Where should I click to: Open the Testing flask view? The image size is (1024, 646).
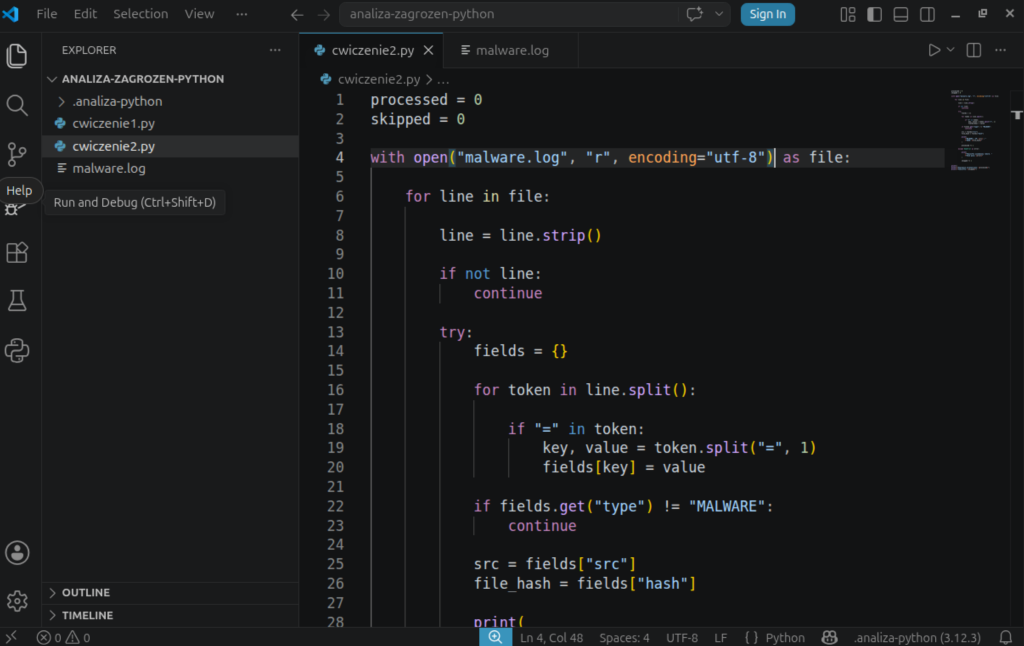point(17,301)
